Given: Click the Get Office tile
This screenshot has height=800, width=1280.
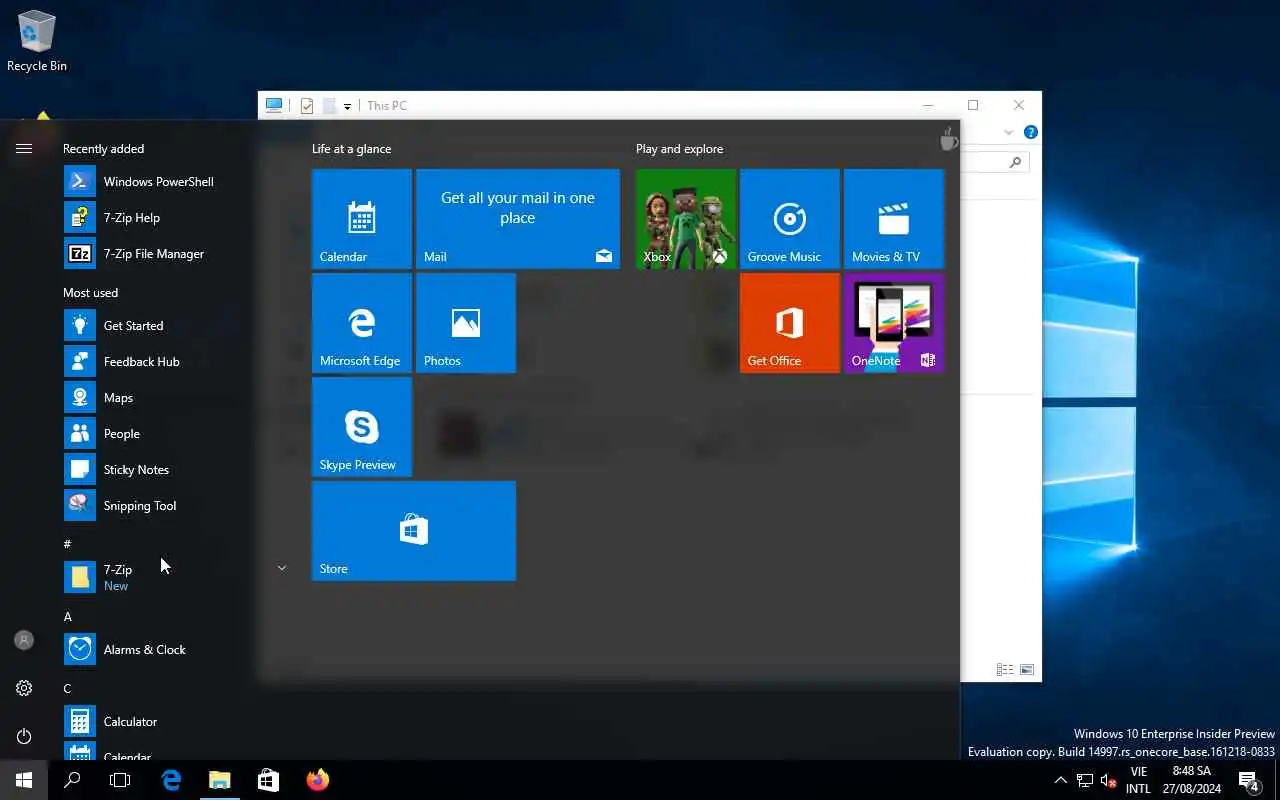Looking at the screenshot, I should [x=790, y=323].
